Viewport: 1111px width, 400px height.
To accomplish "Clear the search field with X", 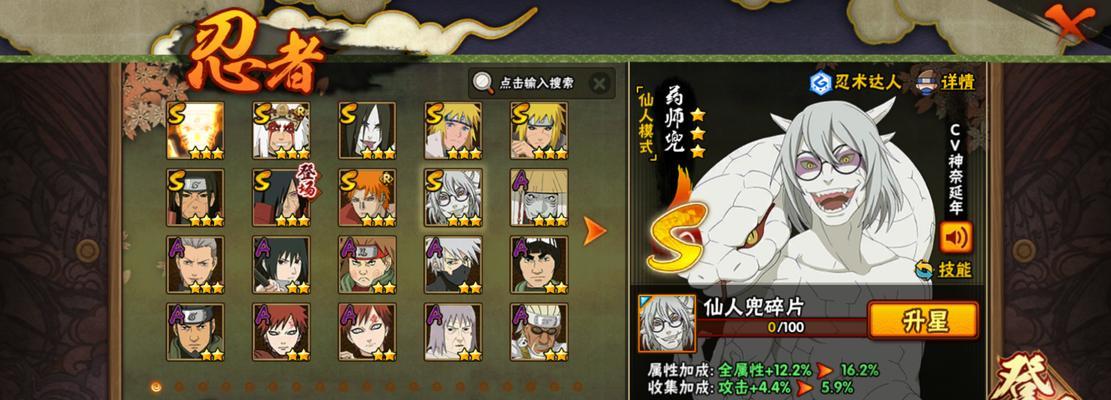I will (599, 84).
